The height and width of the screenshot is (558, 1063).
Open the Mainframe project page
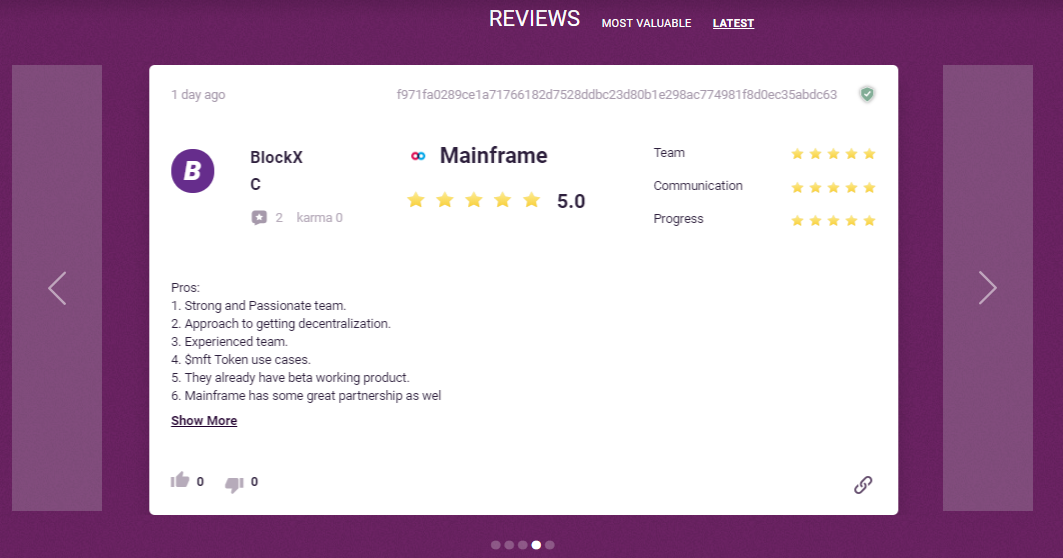(494, 155)
